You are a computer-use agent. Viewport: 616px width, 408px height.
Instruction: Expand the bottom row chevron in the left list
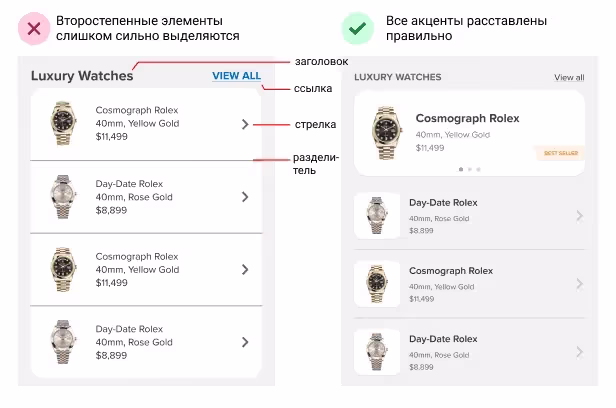pyautogui.click(x=246, y=342)
